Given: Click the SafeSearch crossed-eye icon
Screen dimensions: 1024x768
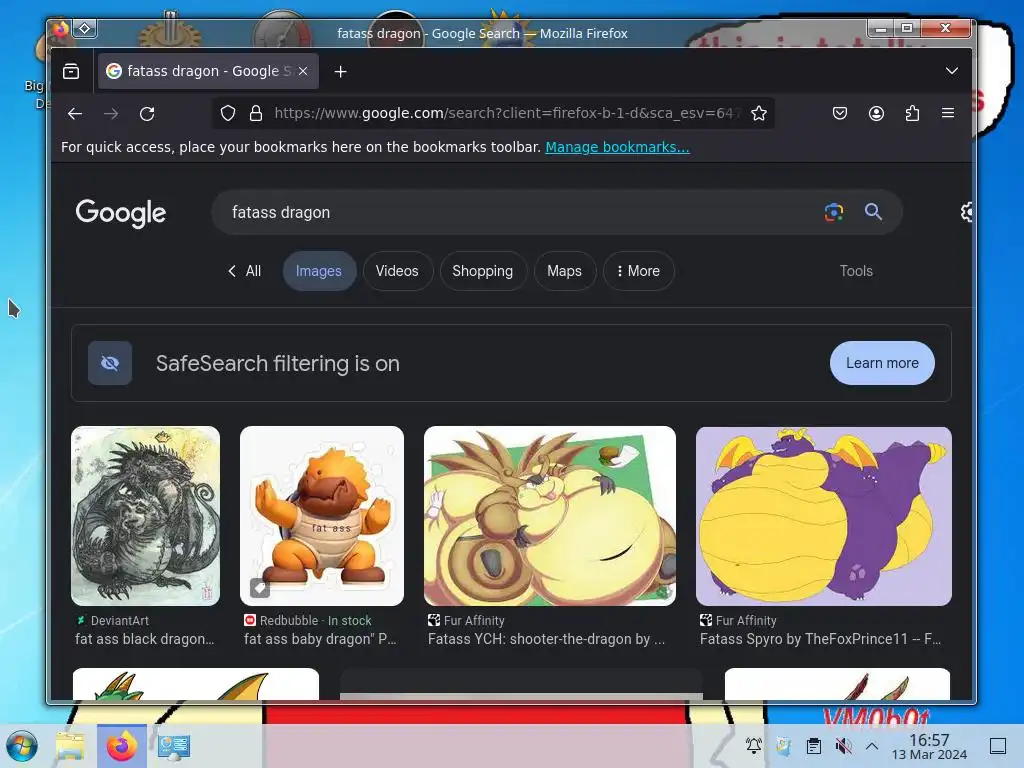Looking at the screenshot, I should (110, 363).
